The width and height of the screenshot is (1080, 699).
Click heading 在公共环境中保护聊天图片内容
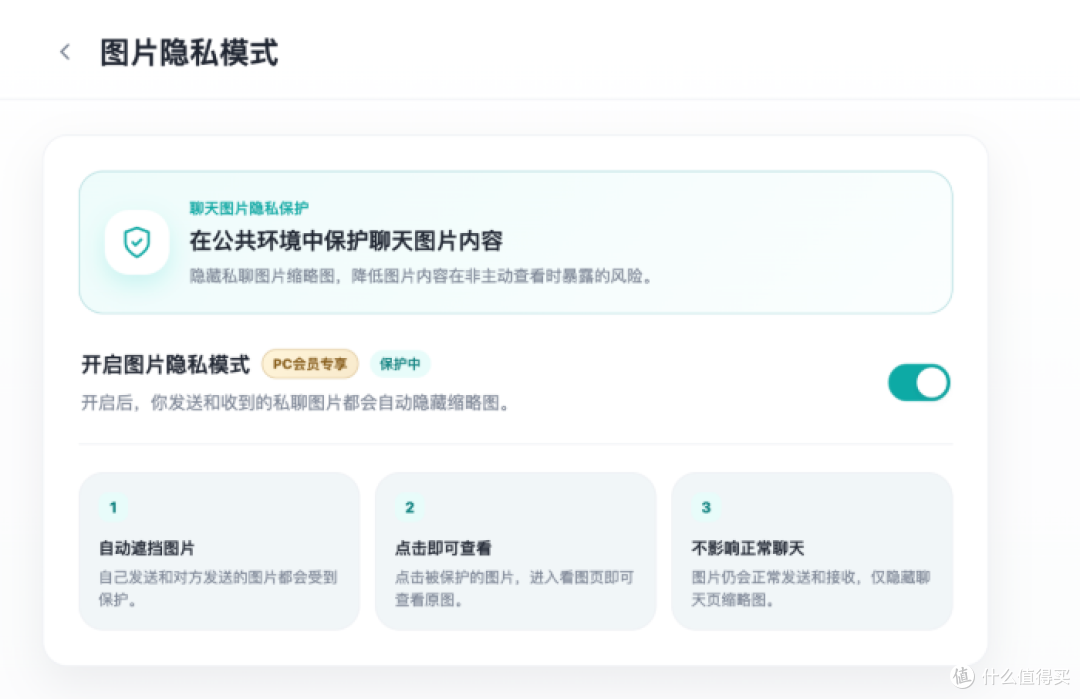pos(346,241)
